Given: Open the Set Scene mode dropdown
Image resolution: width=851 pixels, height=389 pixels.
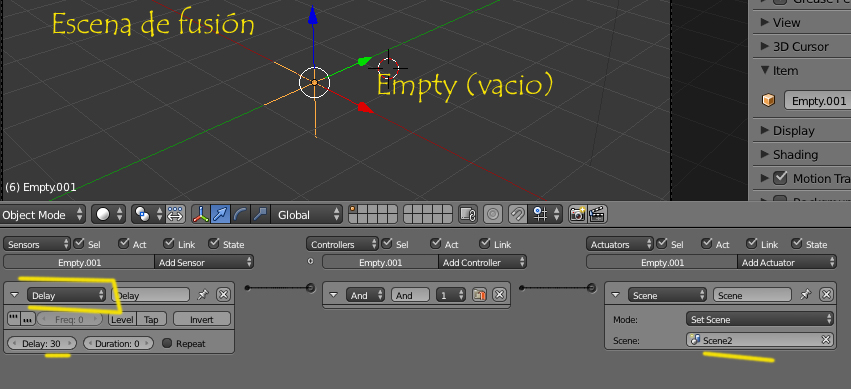Looking at the screenshot, I should (x=759, y=319).
